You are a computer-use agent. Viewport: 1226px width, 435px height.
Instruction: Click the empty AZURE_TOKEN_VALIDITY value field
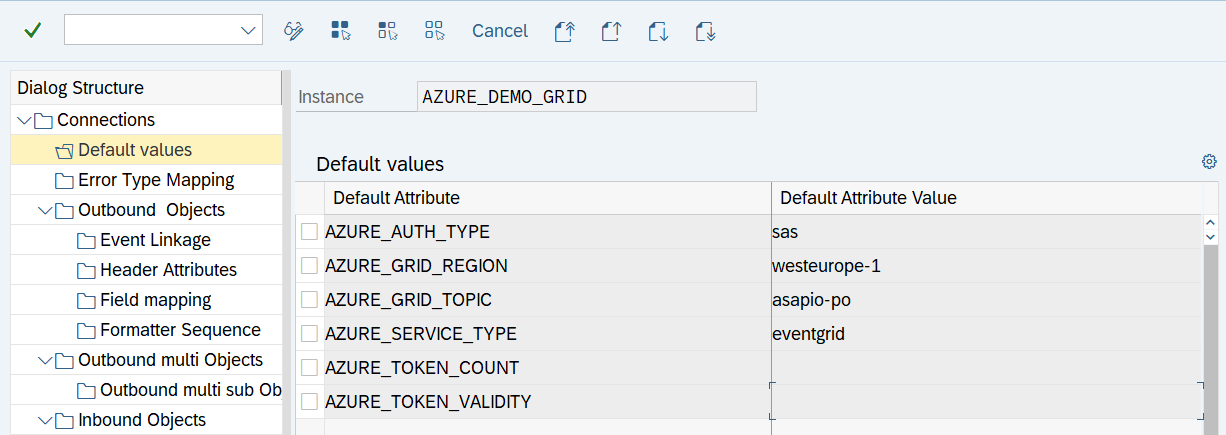[x=987, y=402]
